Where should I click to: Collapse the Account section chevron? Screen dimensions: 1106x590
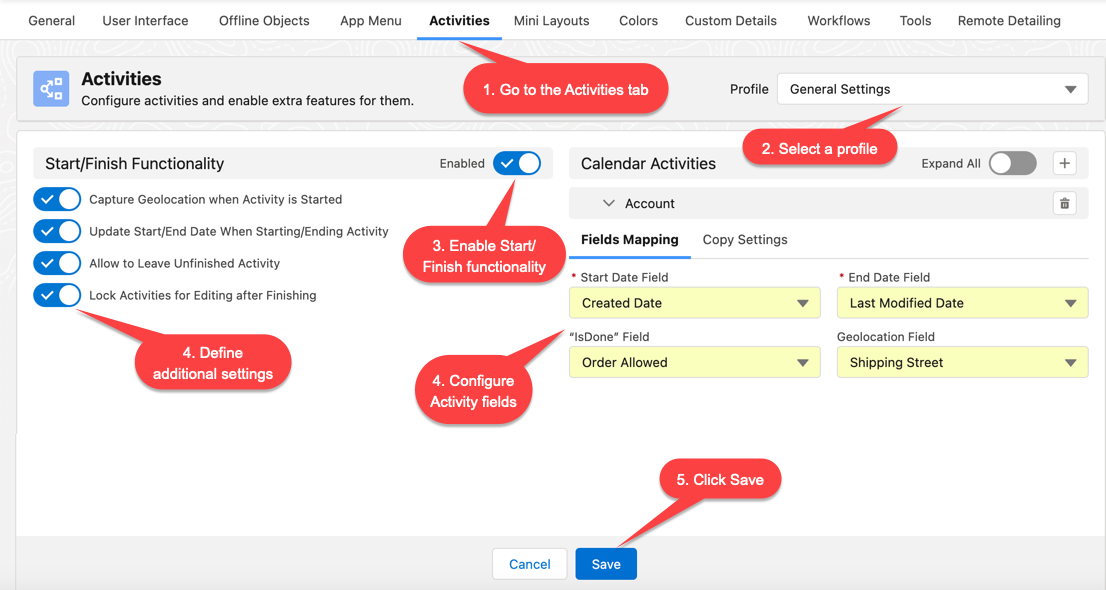click(608, 202)
